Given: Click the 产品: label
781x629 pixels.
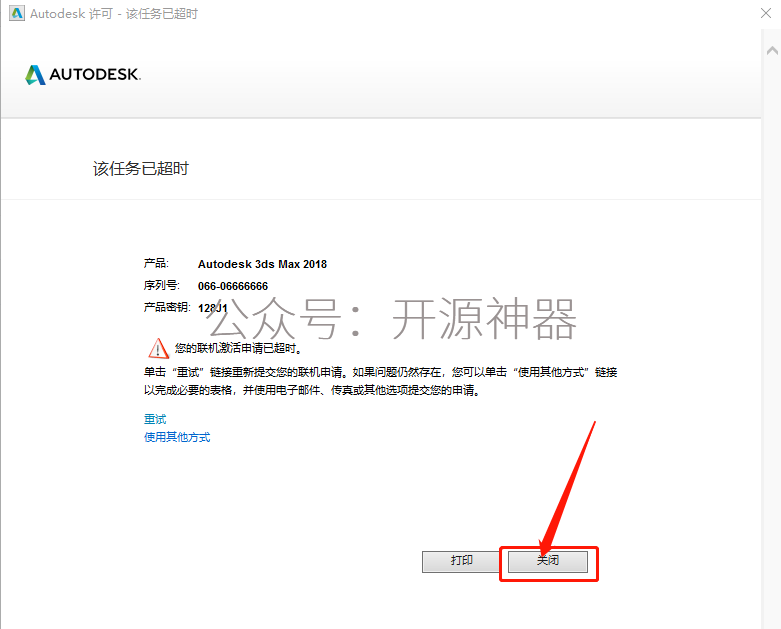Looking at the screenshot, I should coord(156,263).
